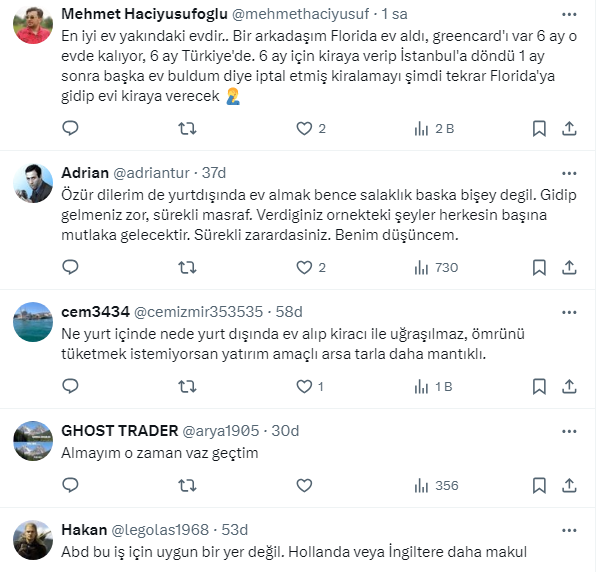The image size is (607, 572).
Task: Like cem3434's tweet
Action: 304,386
